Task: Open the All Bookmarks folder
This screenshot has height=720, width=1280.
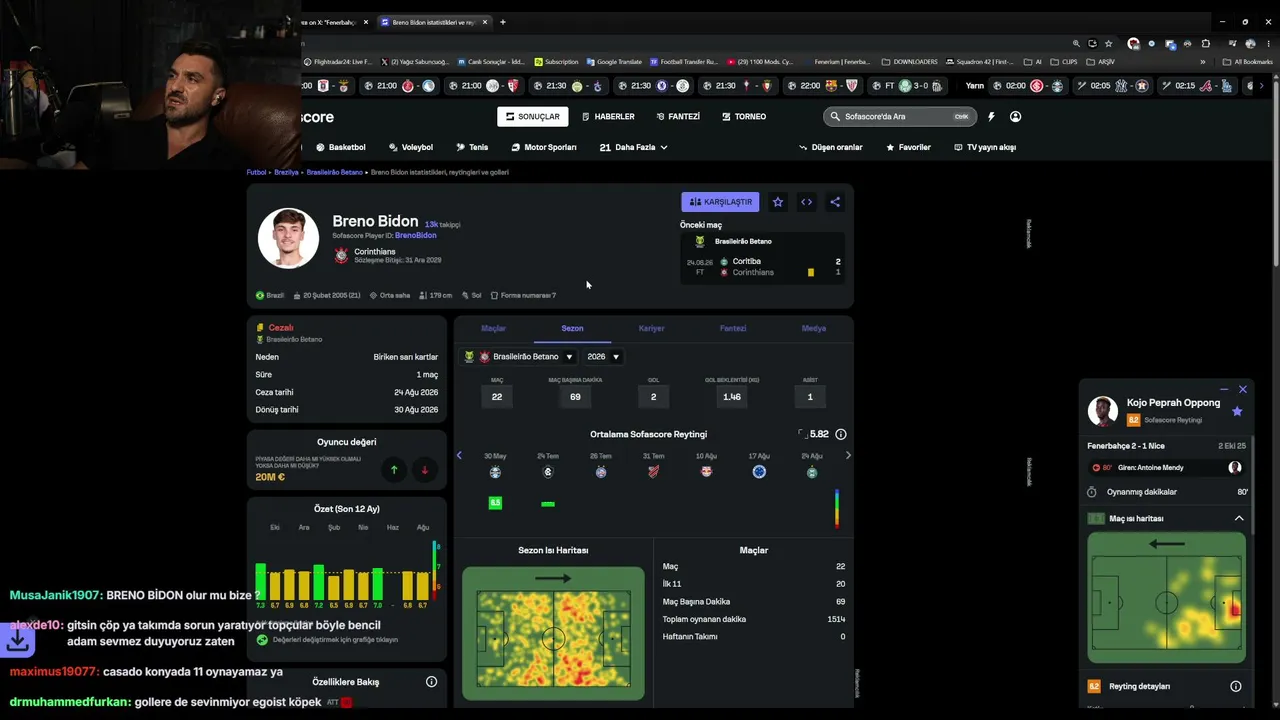Action: click(1247, 62)
